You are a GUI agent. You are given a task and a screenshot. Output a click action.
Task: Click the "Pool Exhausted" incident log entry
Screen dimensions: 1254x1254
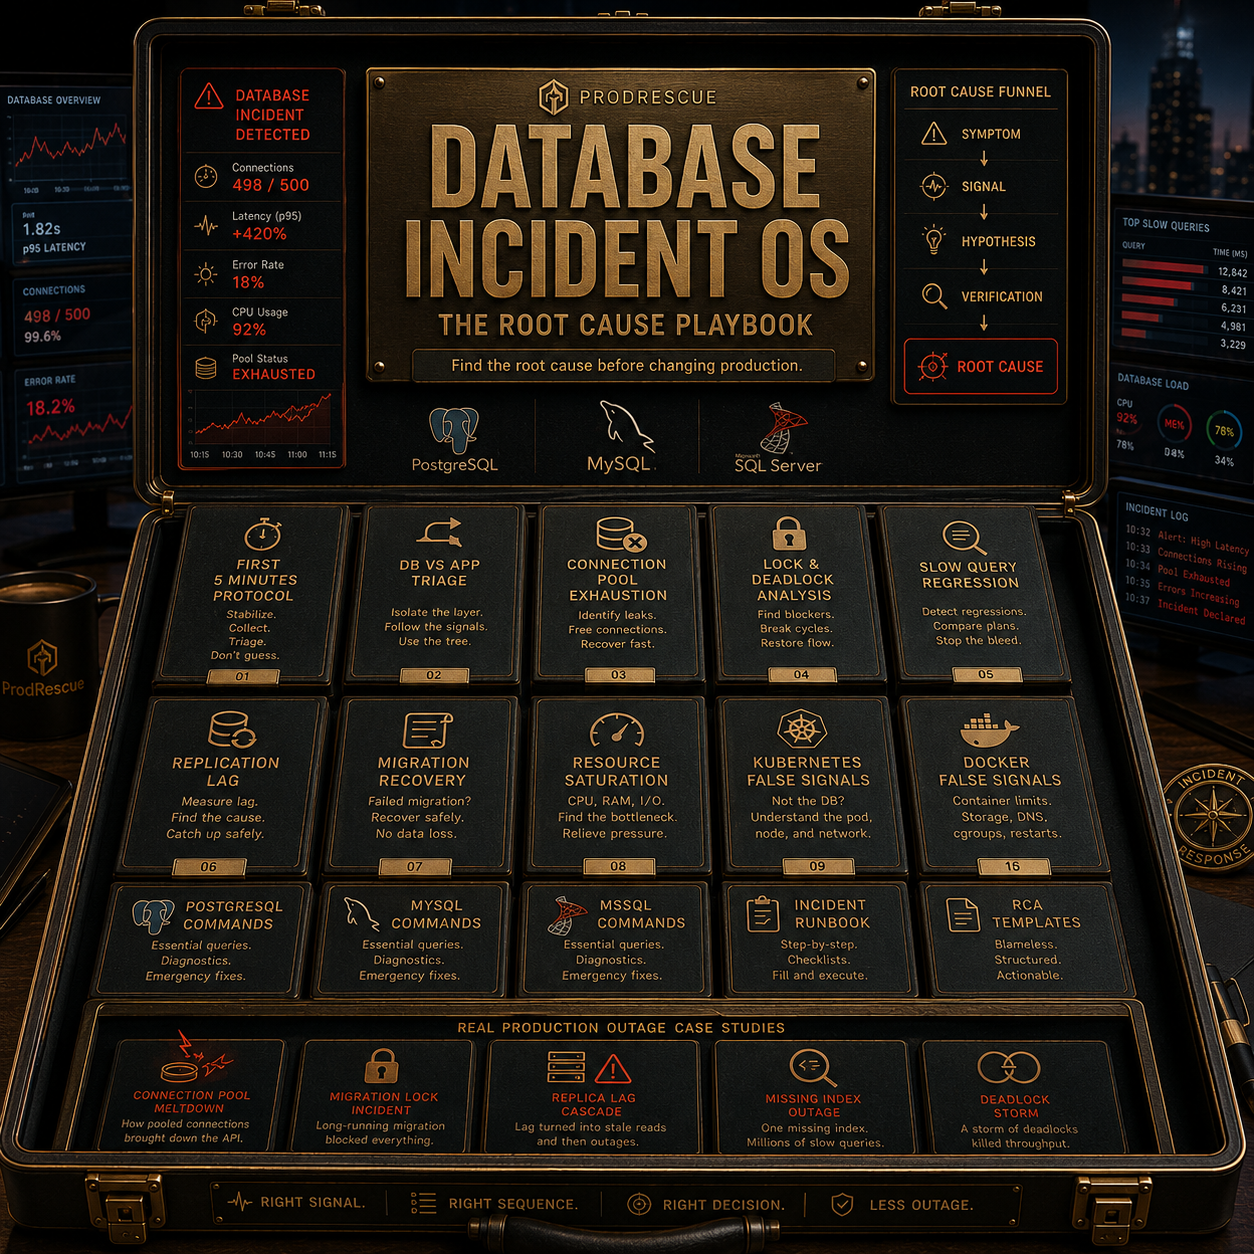[x=1193, y=575]
